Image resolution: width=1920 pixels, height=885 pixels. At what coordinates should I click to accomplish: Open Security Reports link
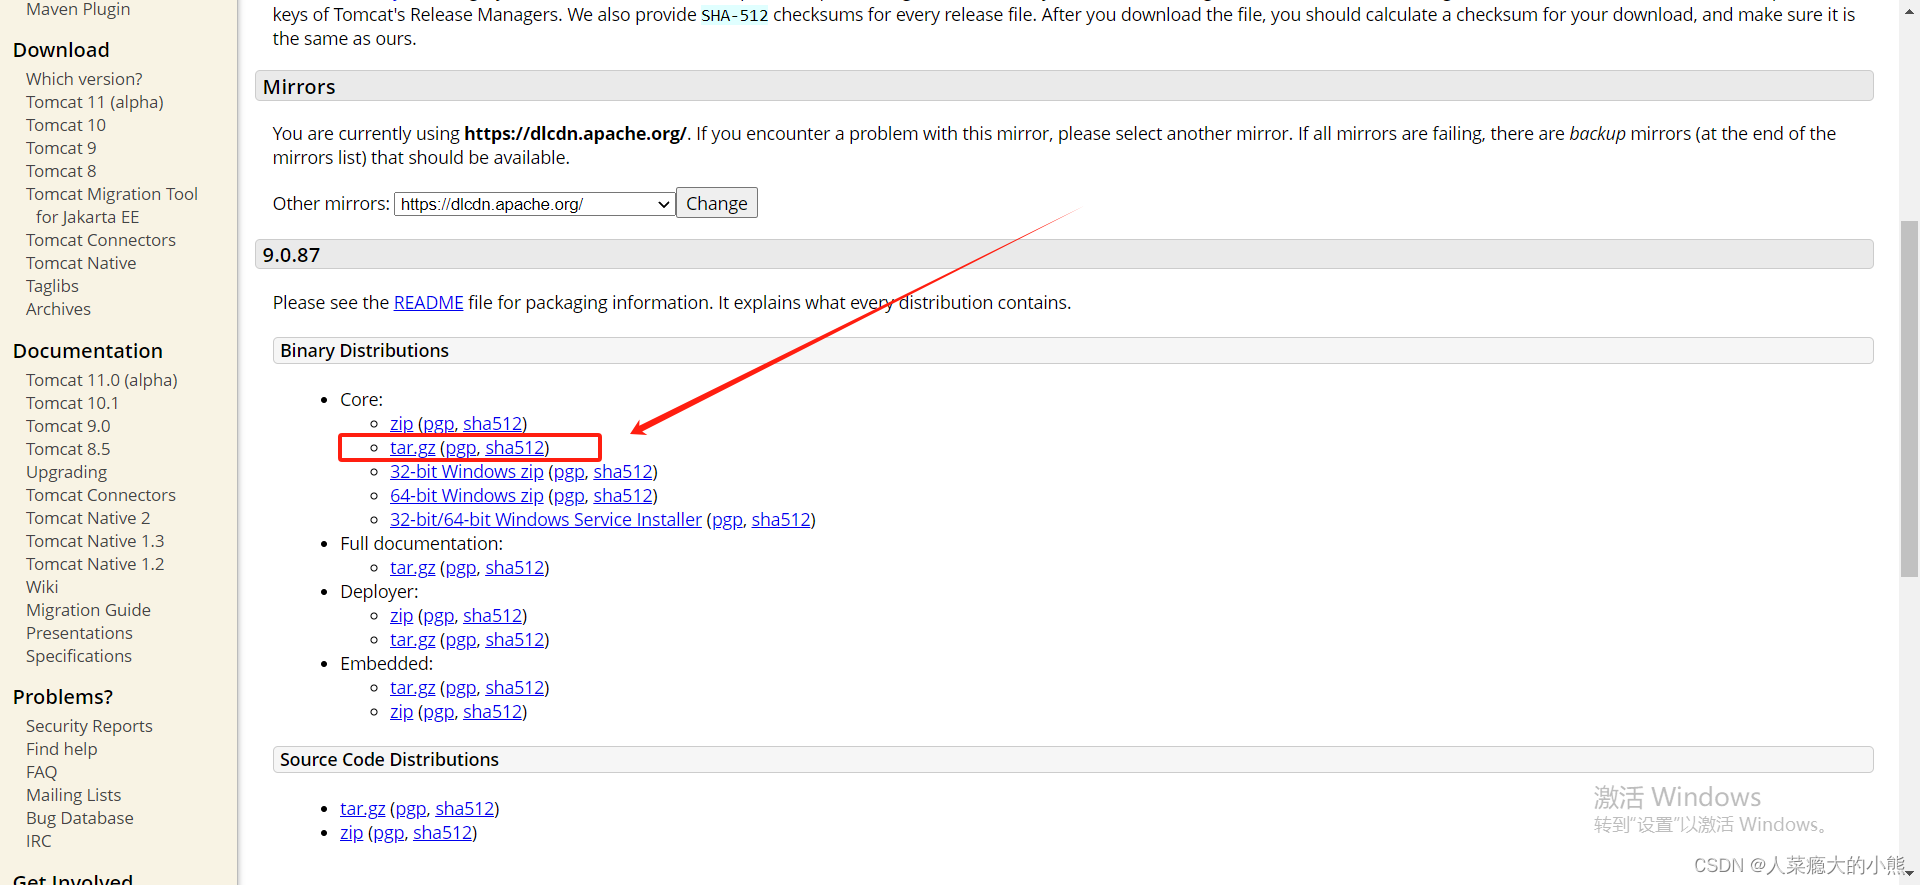(89, 726)
